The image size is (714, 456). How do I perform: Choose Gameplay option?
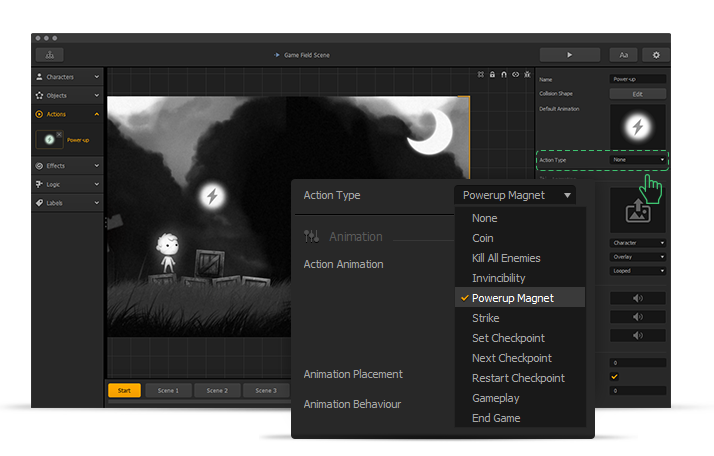(520, 398)
